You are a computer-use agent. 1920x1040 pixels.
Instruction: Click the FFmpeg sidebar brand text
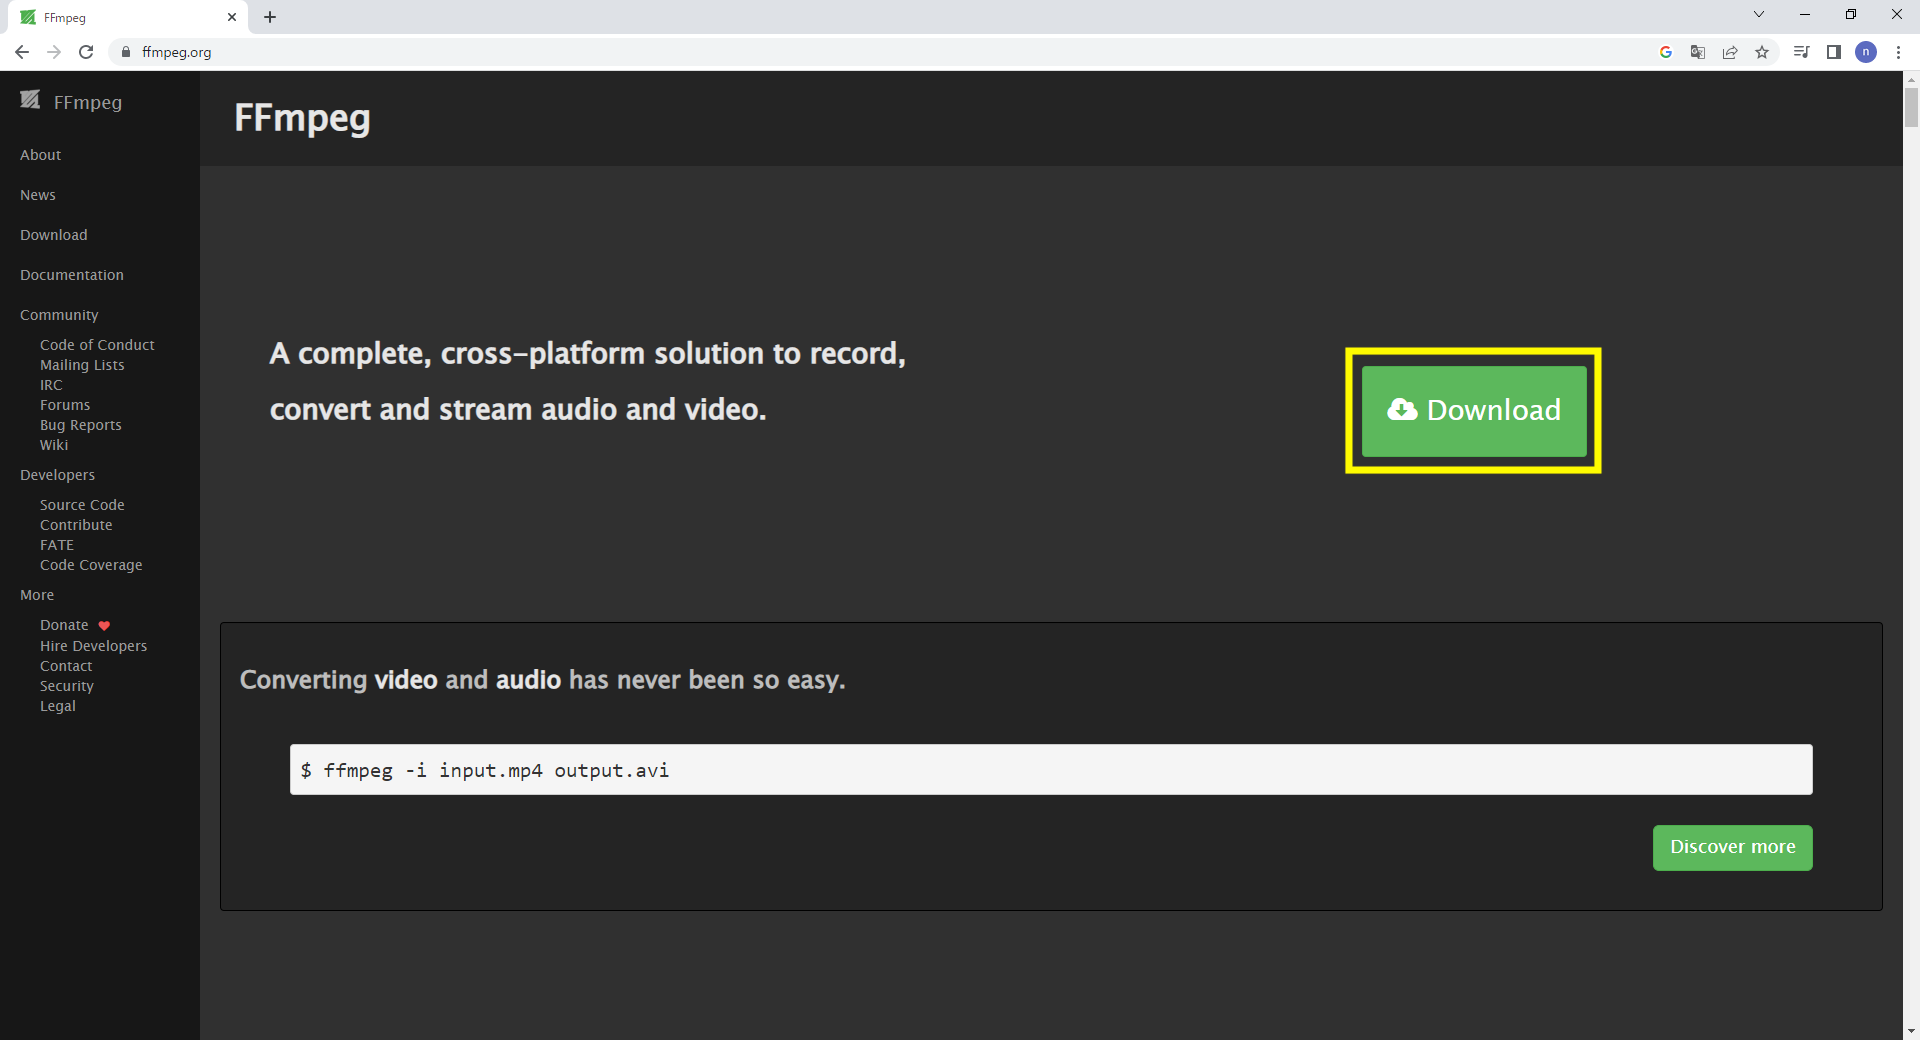(88, 102)
